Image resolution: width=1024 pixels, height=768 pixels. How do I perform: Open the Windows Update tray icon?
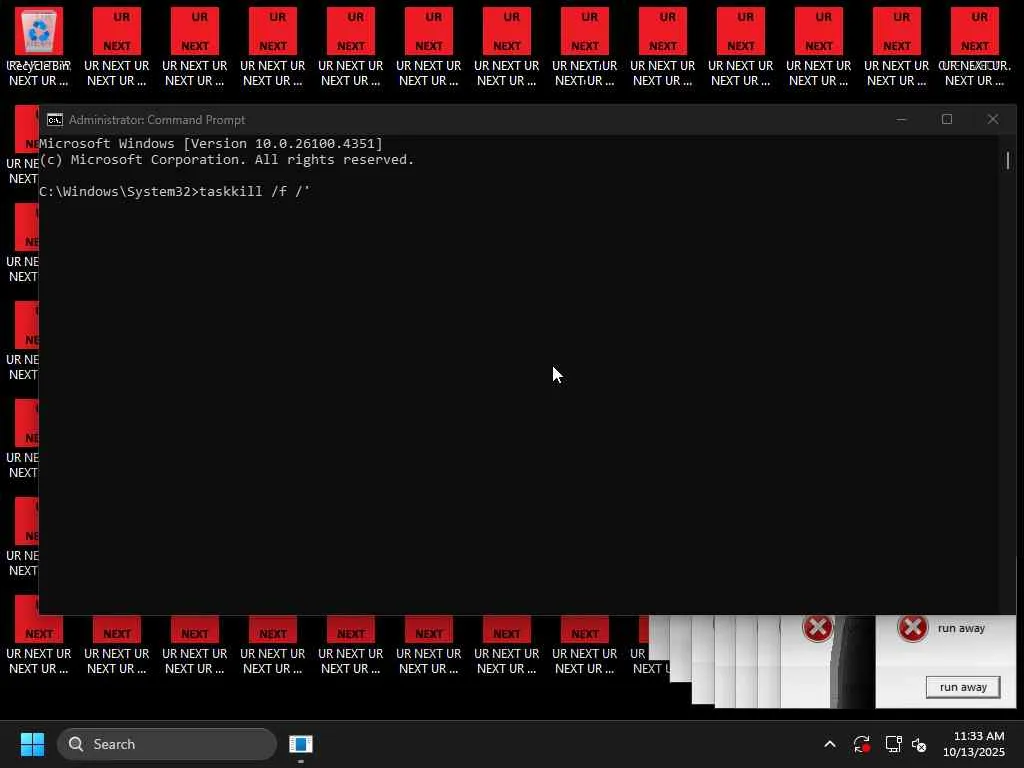point(861,744)
